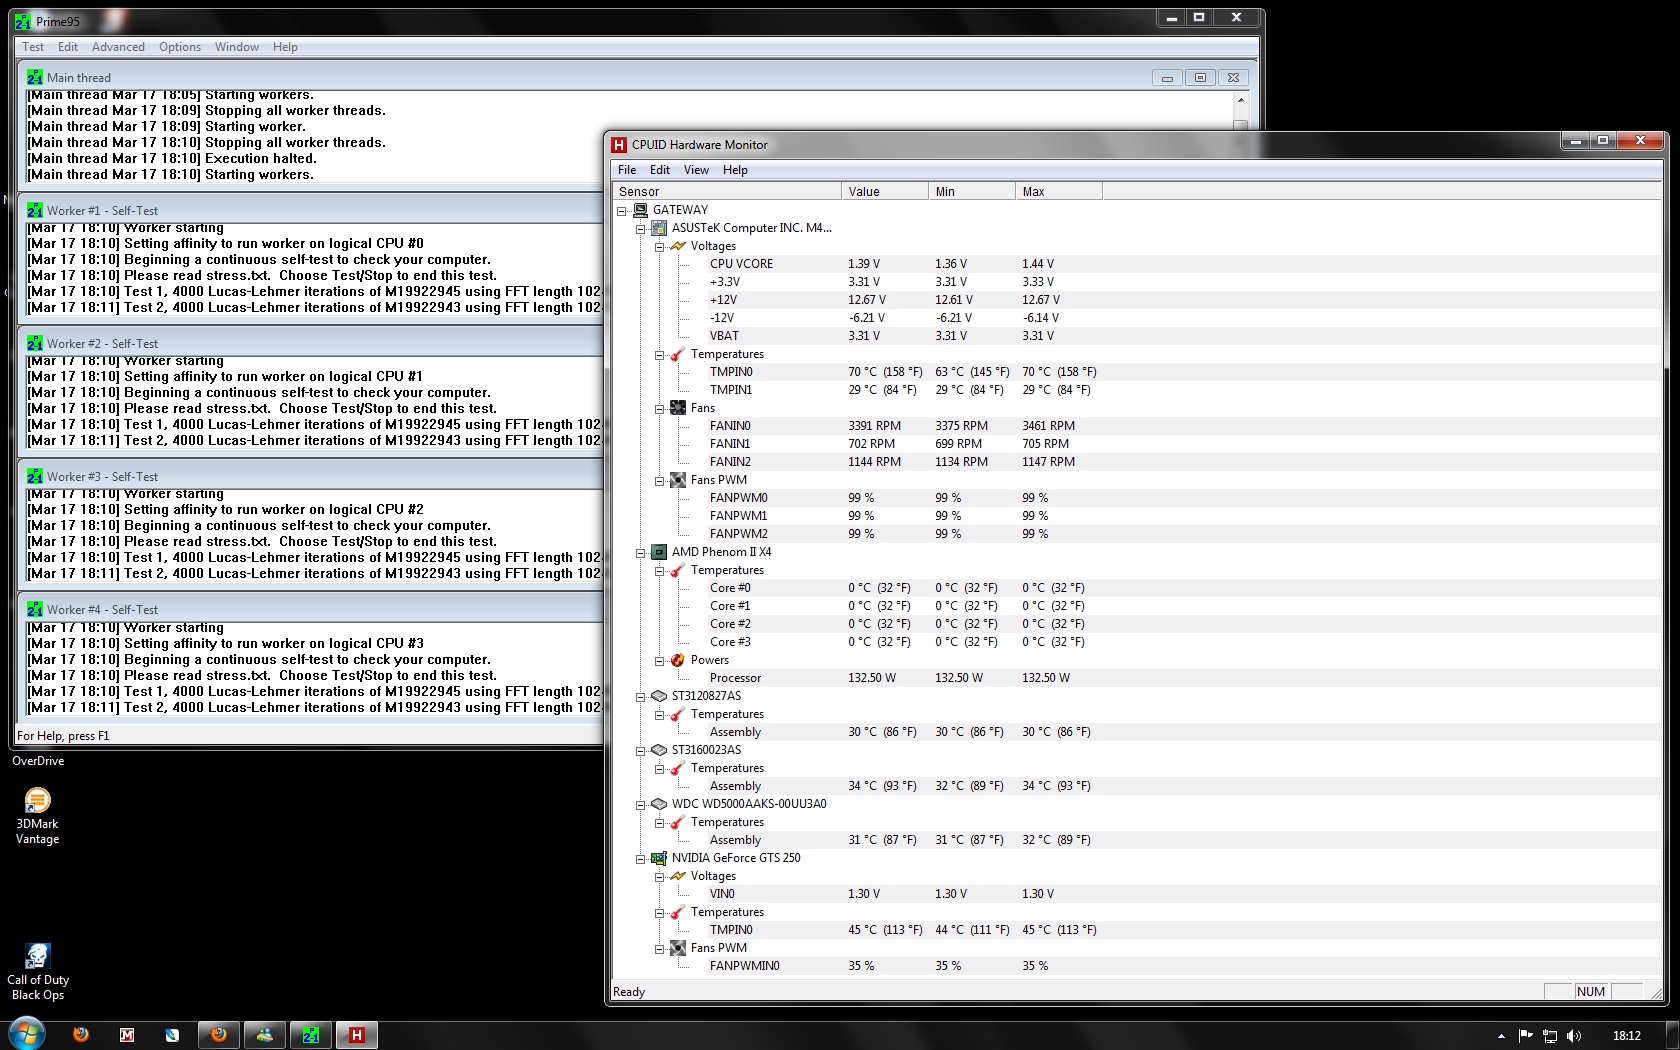Click the ASUSTeK motherboard icon
Viewport: 1680px width, 1050px height.
click(659, 228)
